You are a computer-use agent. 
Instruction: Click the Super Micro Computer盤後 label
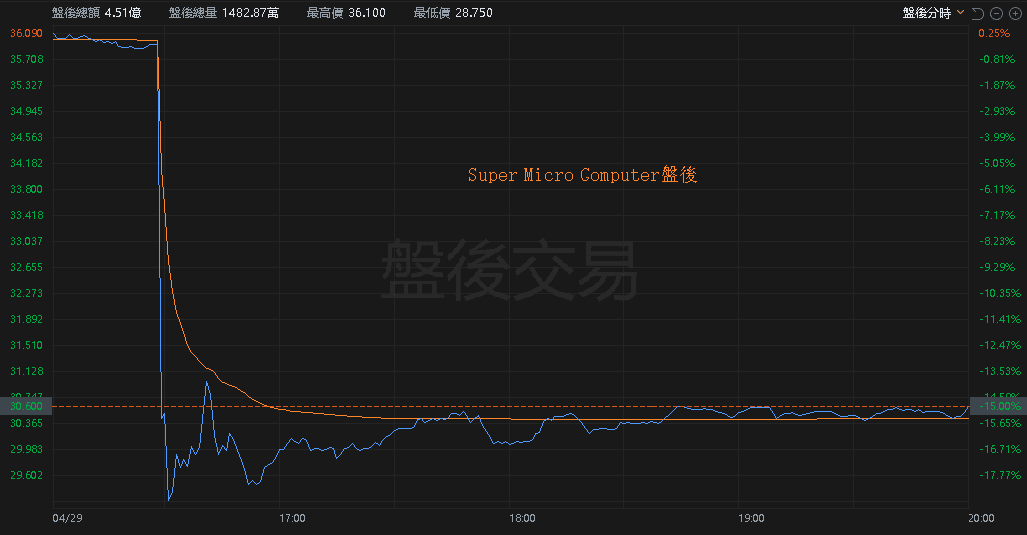[582, 175]
